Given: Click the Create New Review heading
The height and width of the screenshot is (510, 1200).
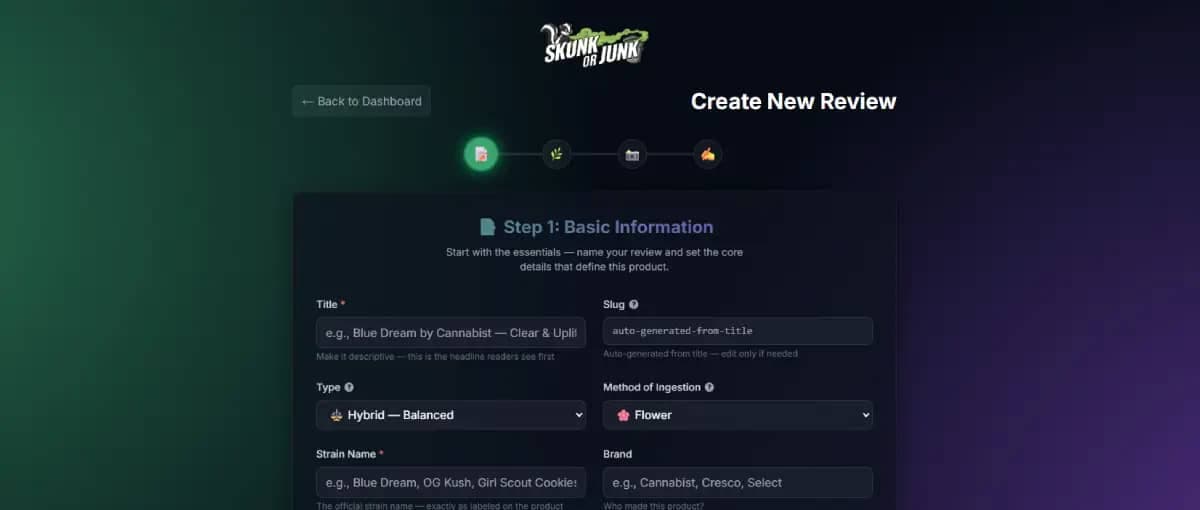Looking at the screenshot, I should click(x=793, y=101).
